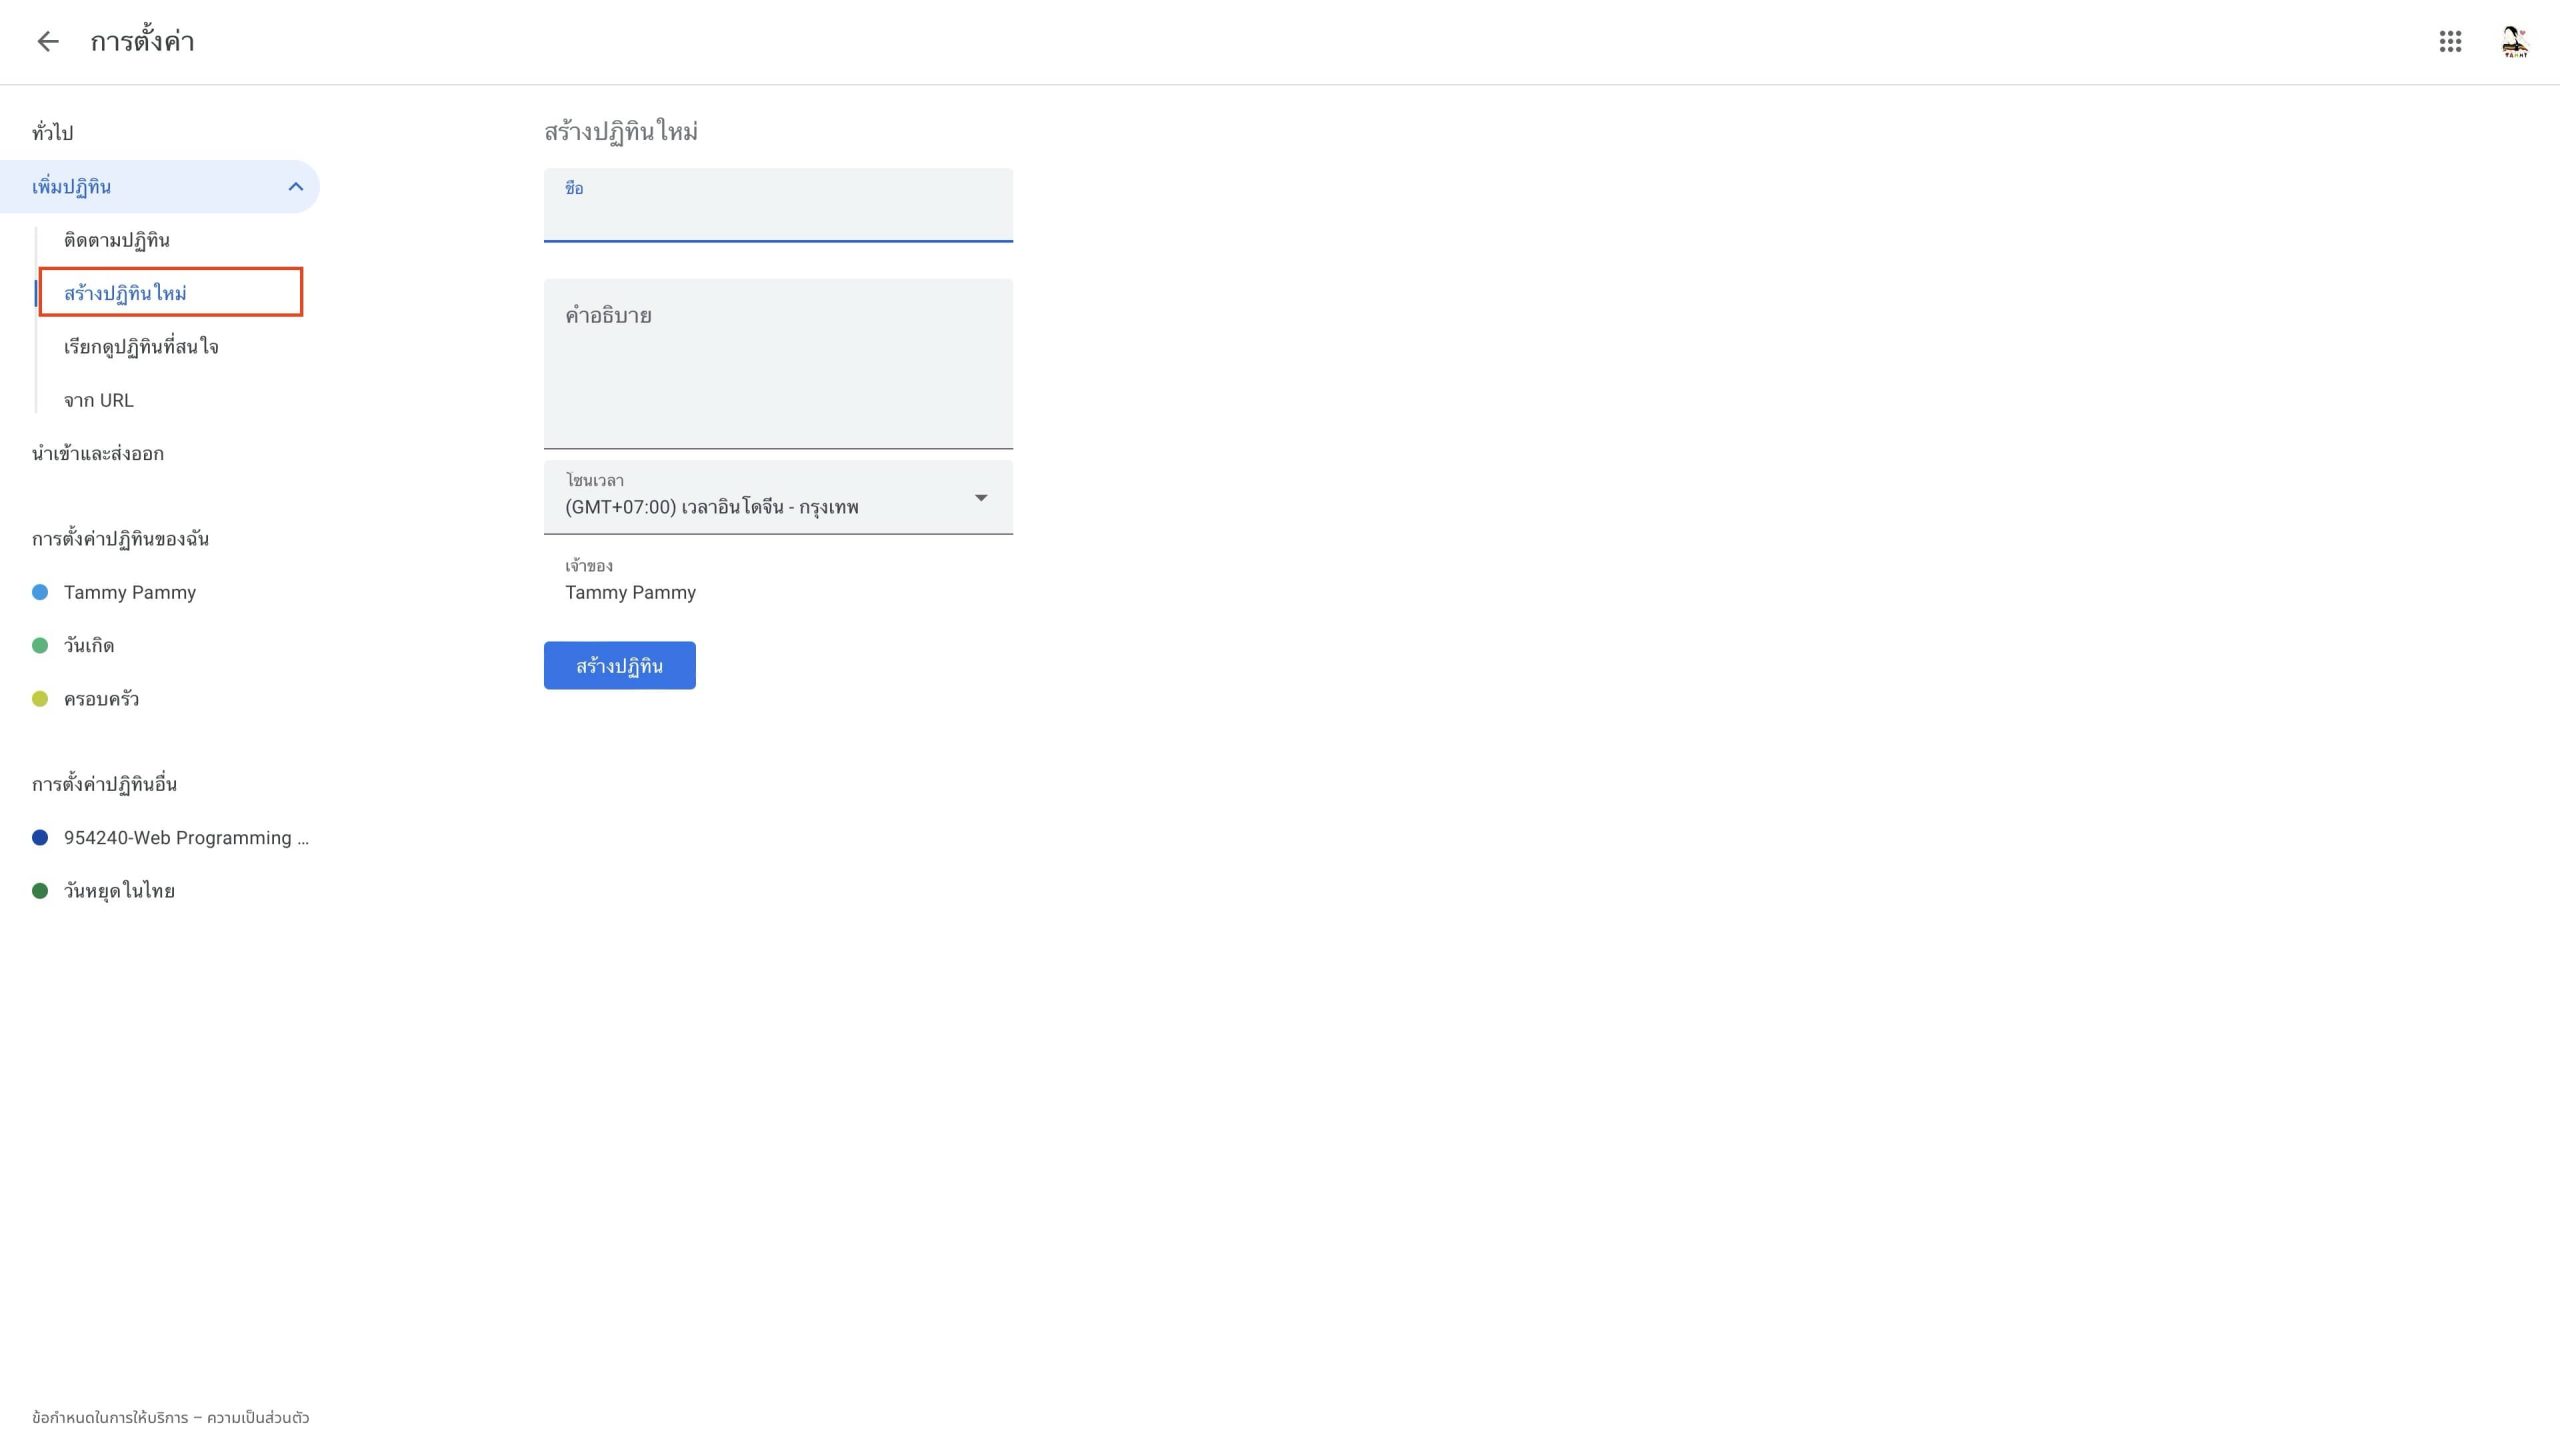Click วันหยุดในไทย green color dot

[40, 891]
